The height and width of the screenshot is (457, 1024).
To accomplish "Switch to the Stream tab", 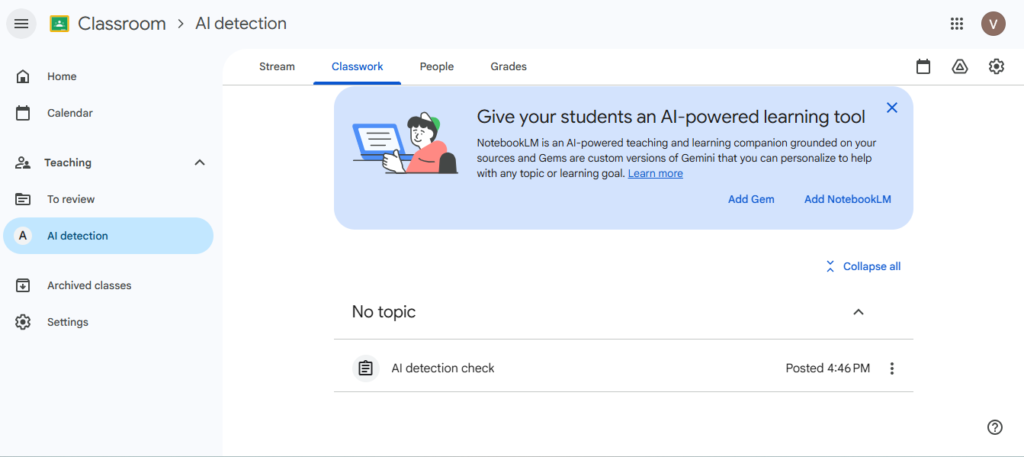I will 277,67.
